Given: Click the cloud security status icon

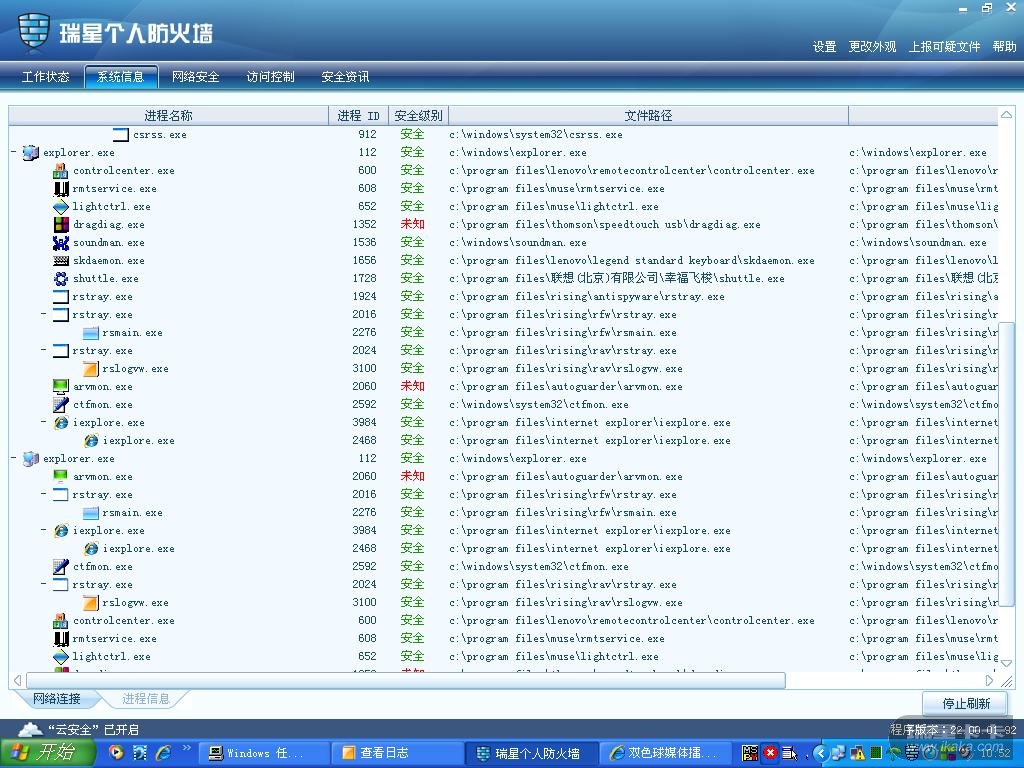Looking at the screenshot, I should pos(30,730).
